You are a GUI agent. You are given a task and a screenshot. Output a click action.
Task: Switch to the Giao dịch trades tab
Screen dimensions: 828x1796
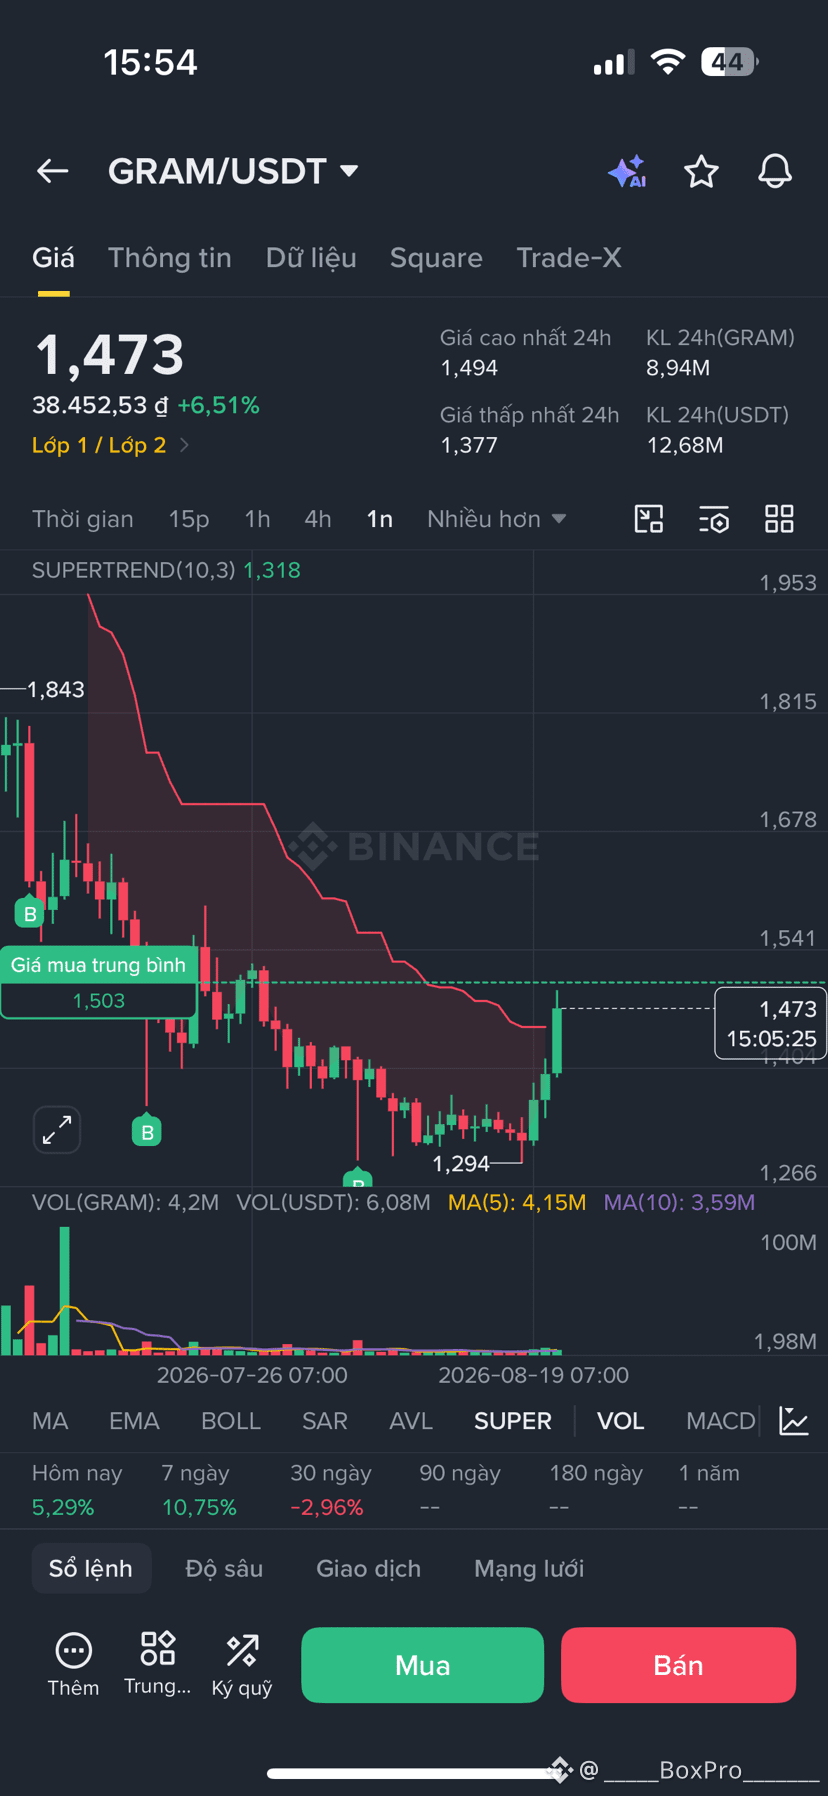pos(369,1568)
